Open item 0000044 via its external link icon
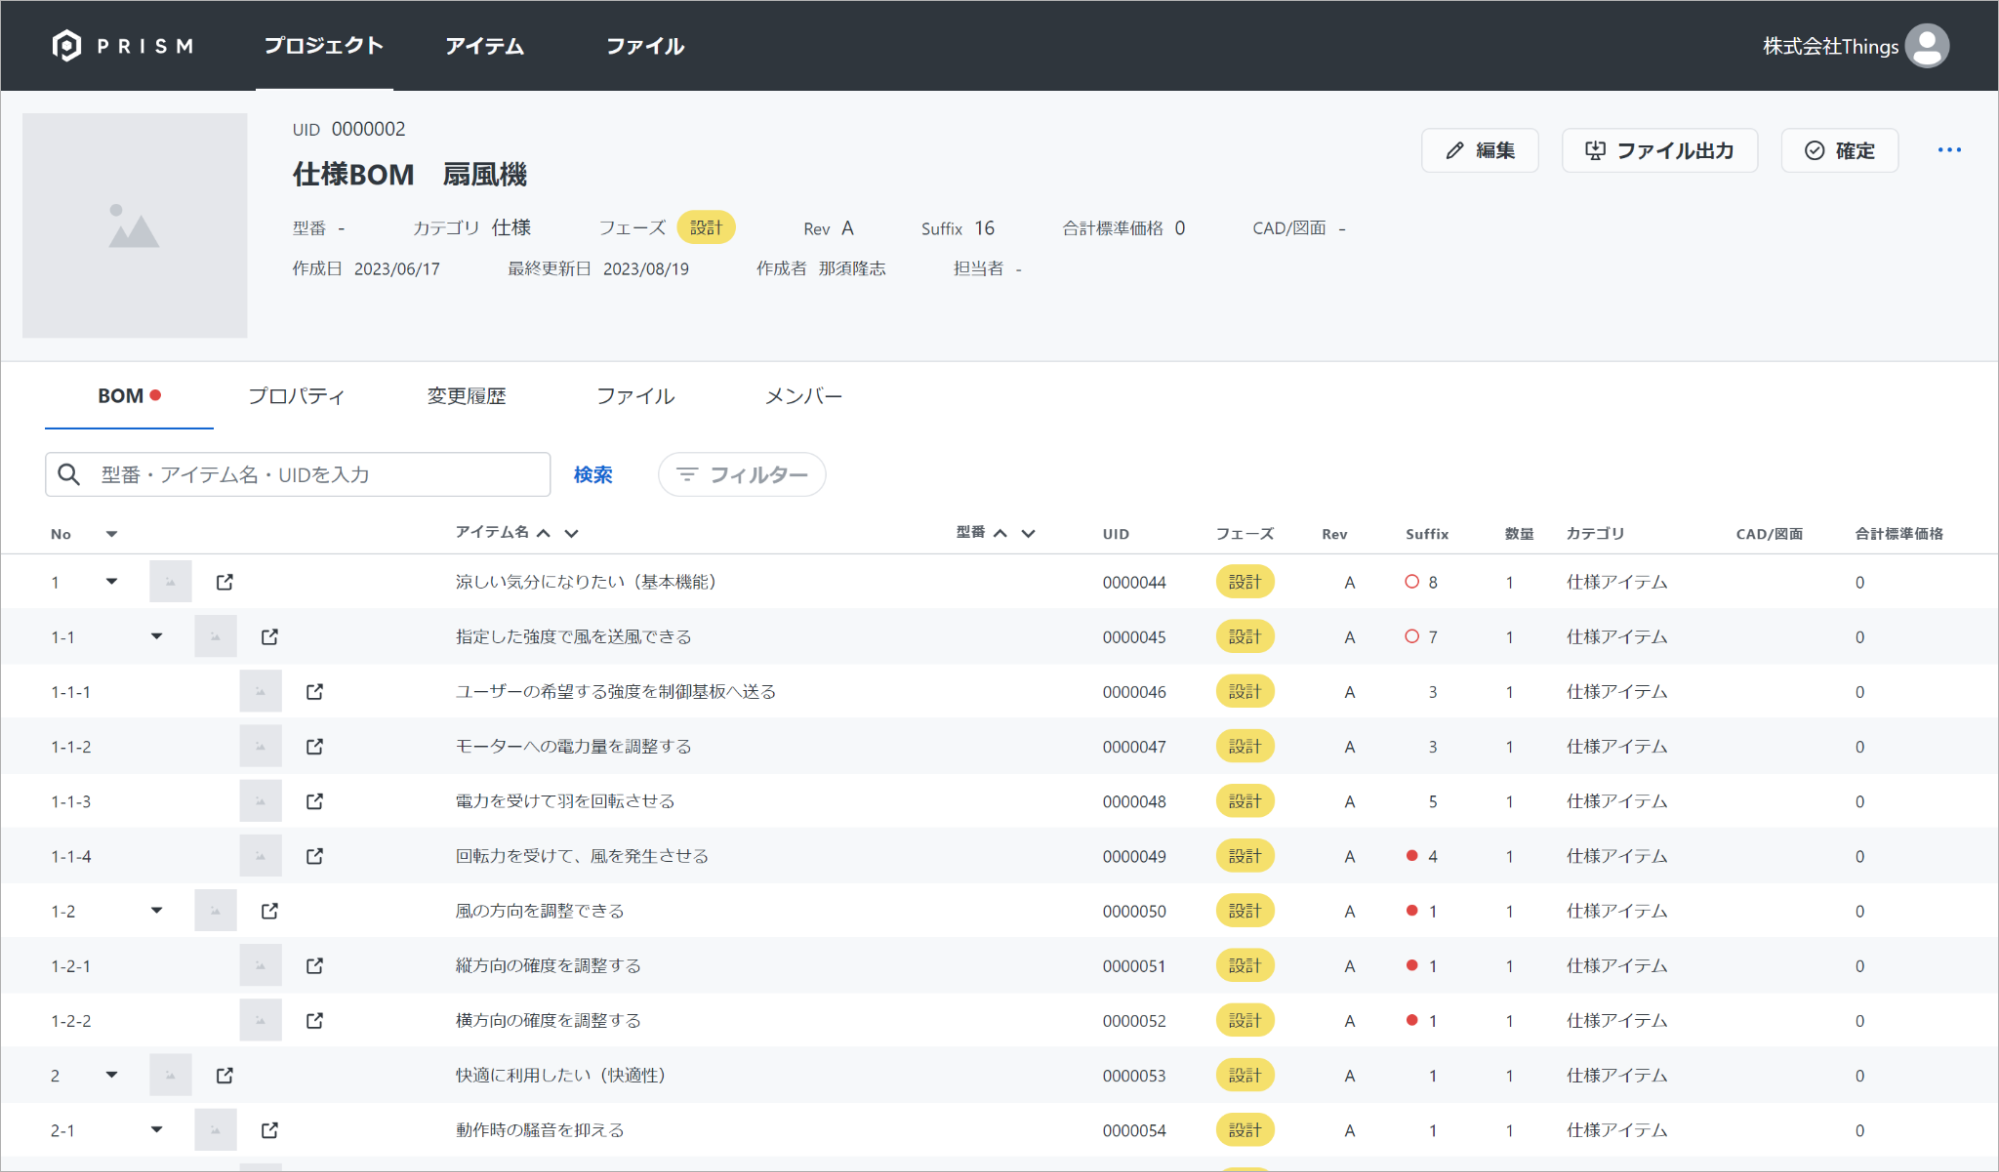This screenshot has height=1172, width=1999. click(224, 581)
